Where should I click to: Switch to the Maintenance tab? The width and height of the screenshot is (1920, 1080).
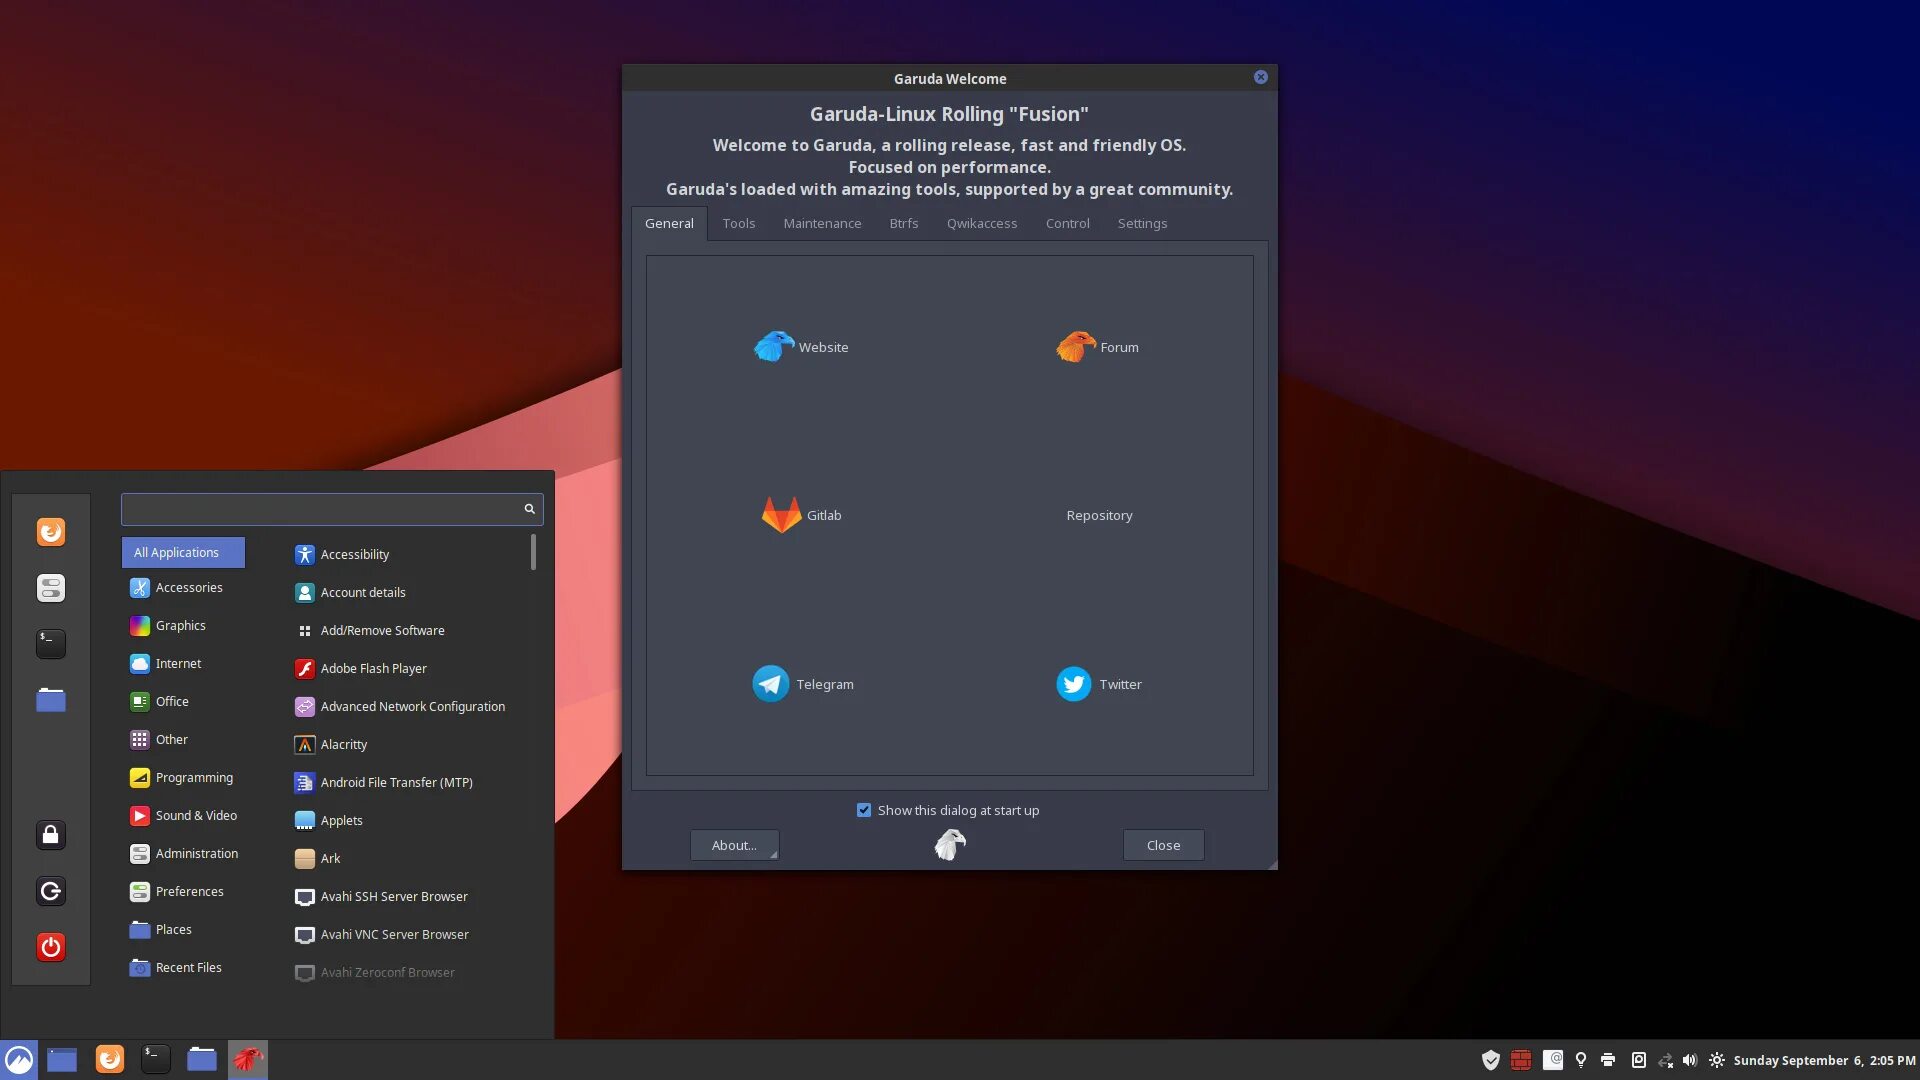[x=822, y=223]
